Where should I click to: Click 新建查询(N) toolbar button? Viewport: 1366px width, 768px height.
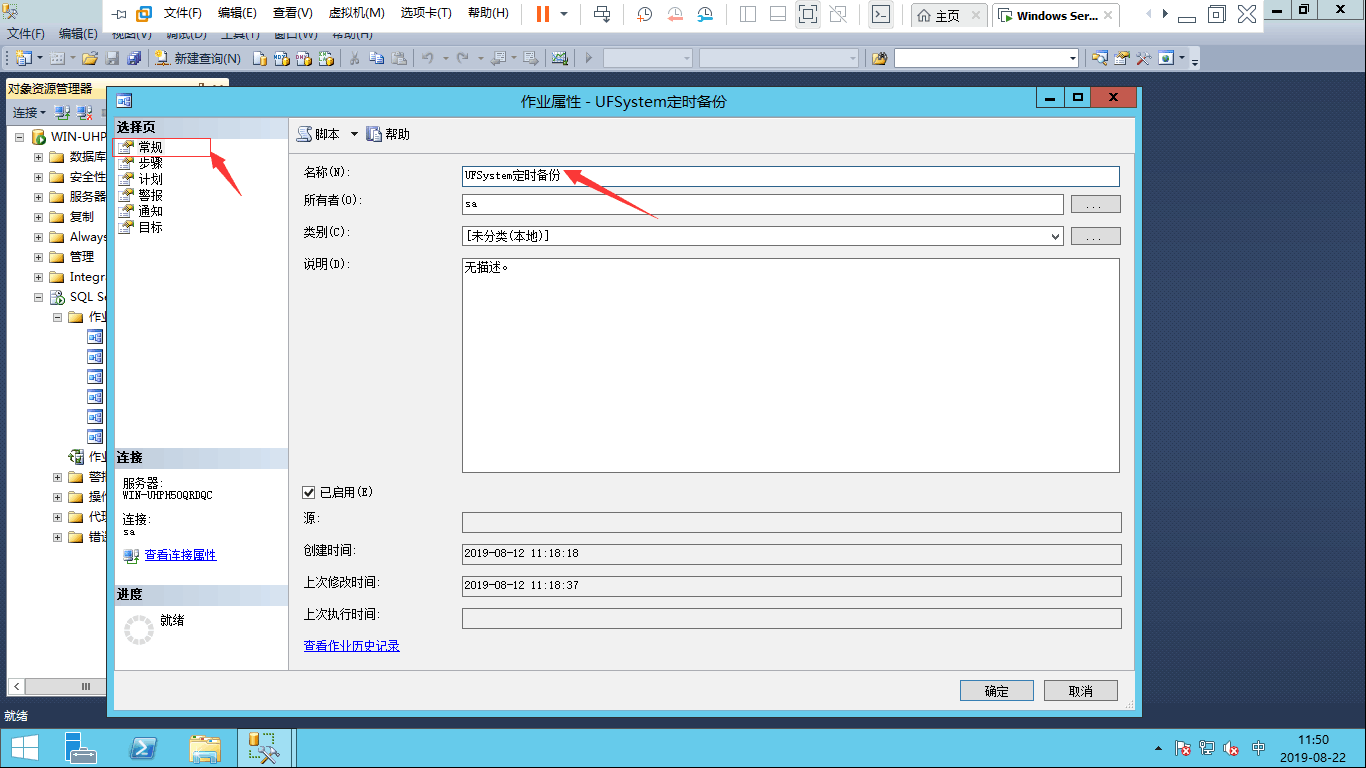click(x=197, y=58)
